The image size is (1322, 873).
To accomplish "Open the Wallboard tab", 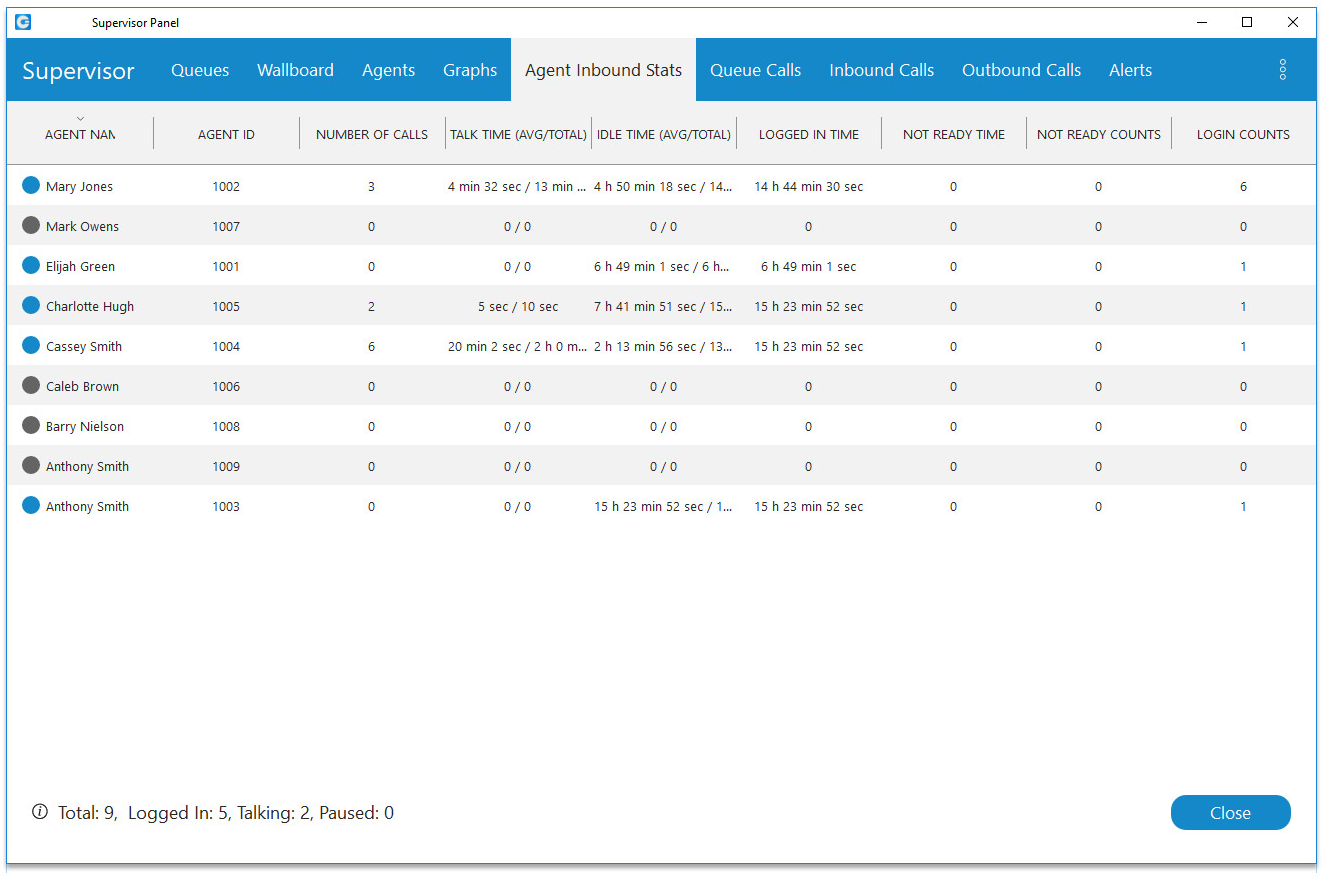I will click(x=295, y=70).
